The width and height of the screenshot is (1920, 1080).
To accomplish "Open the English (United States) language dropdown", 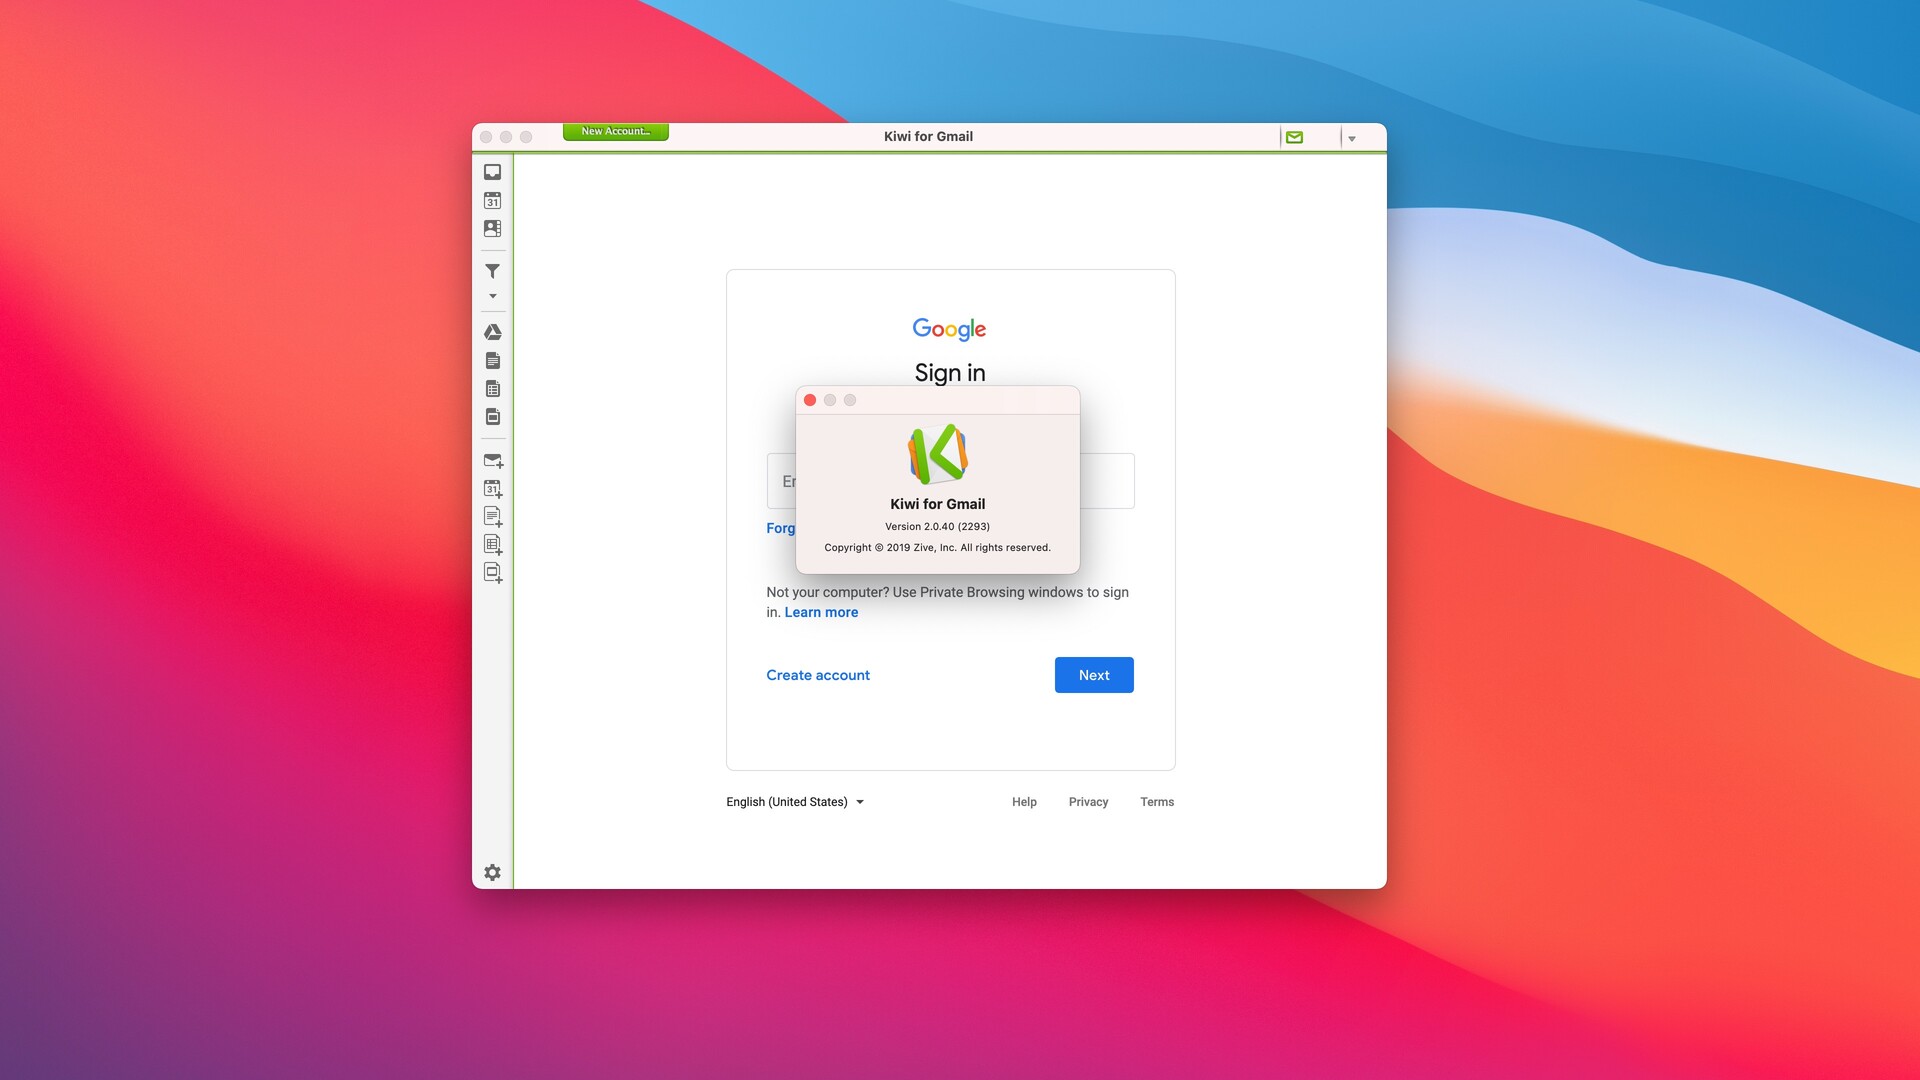I will (x=795, y=802).
